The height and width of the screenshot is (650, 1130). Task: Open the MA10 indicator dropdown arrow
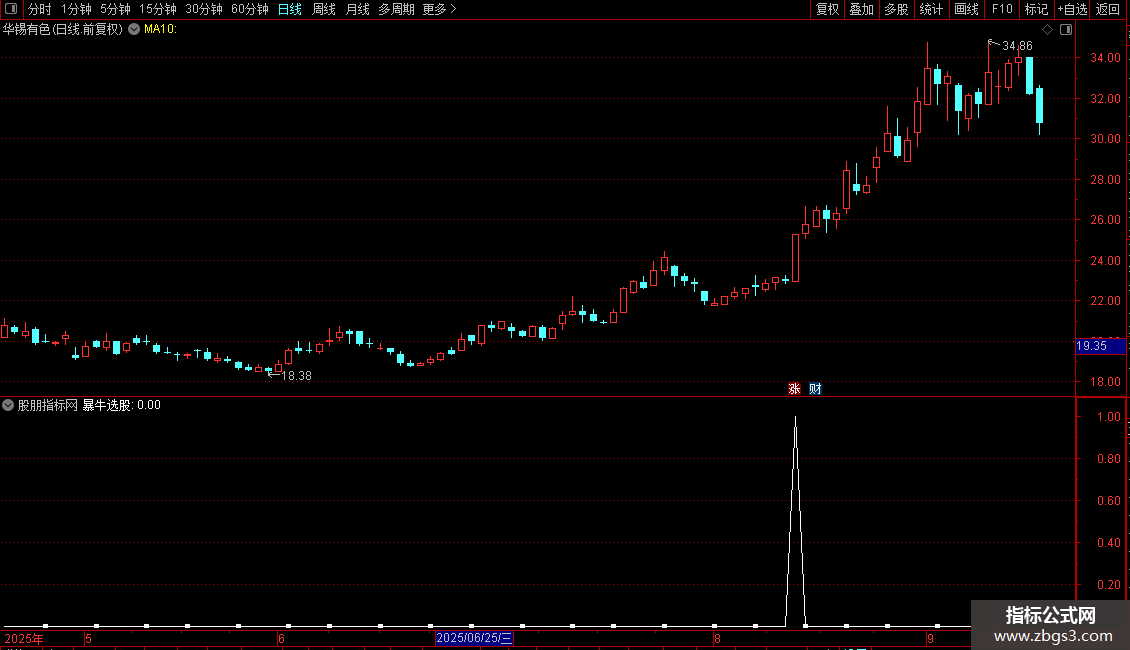[x=134, y=30]
